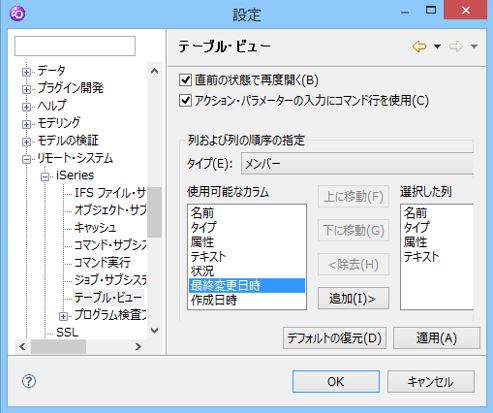Screen dimensions: 493x413
Task: Select コマンド実行 in the tree
Action: point(102,263)
